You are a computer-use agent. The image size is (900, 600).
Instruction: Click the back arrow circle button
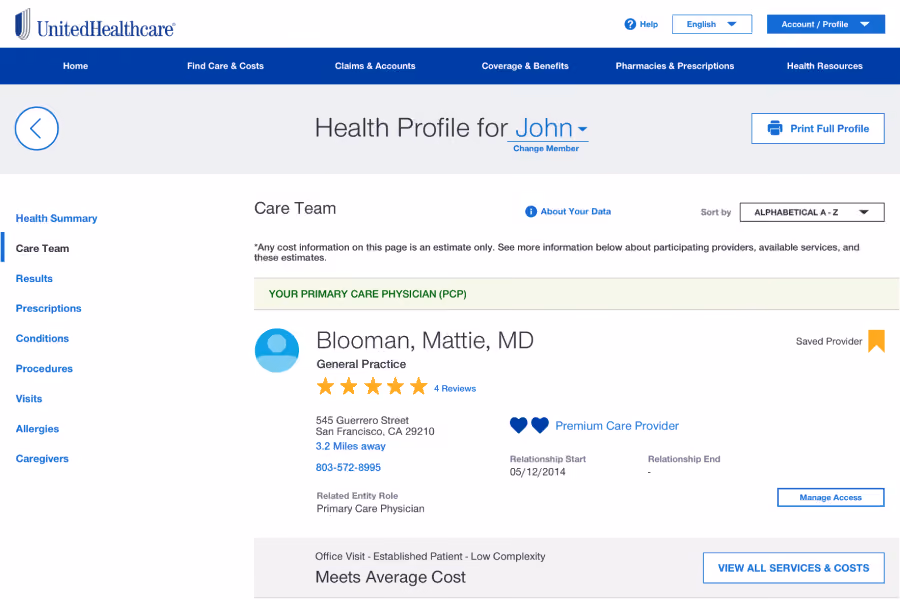pos(37,129)
